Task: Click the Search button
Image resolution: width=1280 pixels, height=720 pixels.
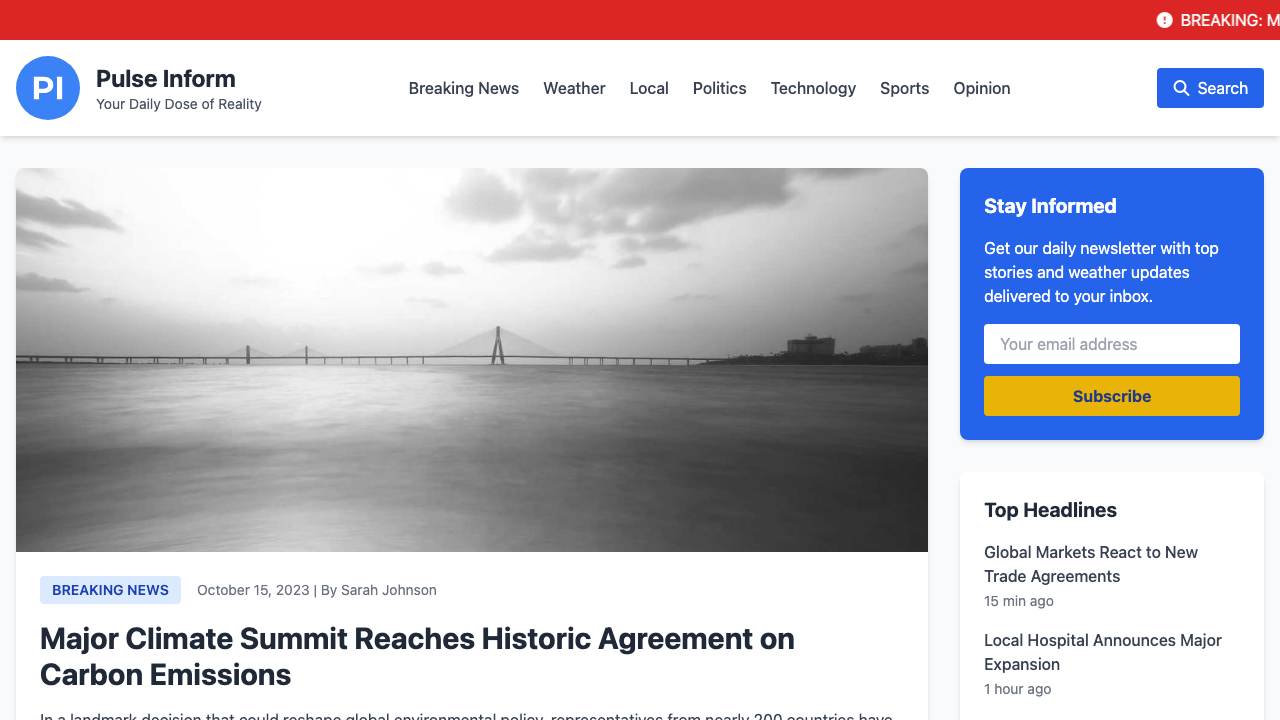Action: (1210, 88)
